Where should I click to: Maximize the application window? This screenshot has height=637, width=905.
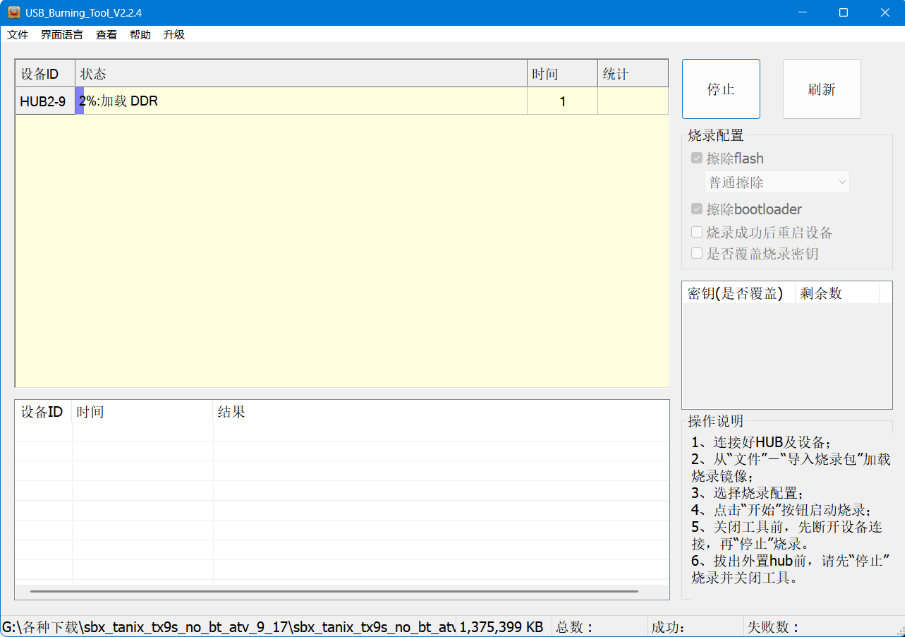843,12
